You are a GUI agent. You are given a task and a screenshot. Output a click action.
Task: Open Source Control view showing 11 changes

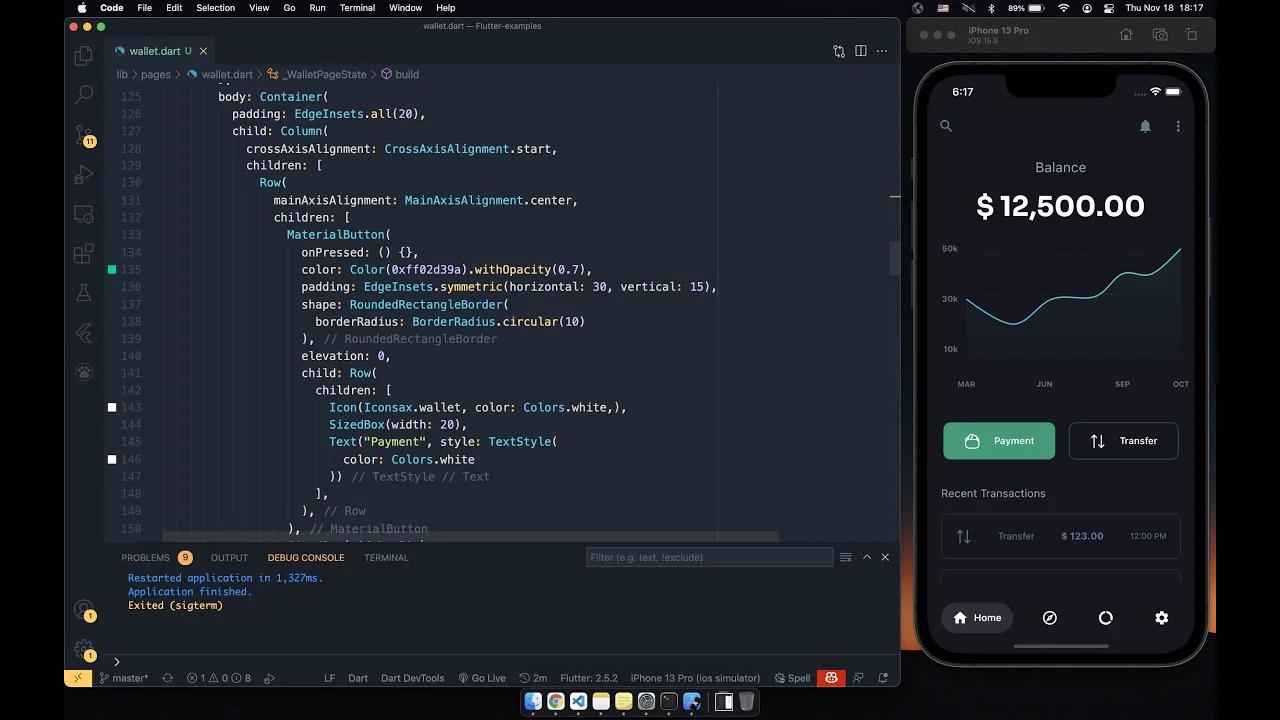coord(84,135)
